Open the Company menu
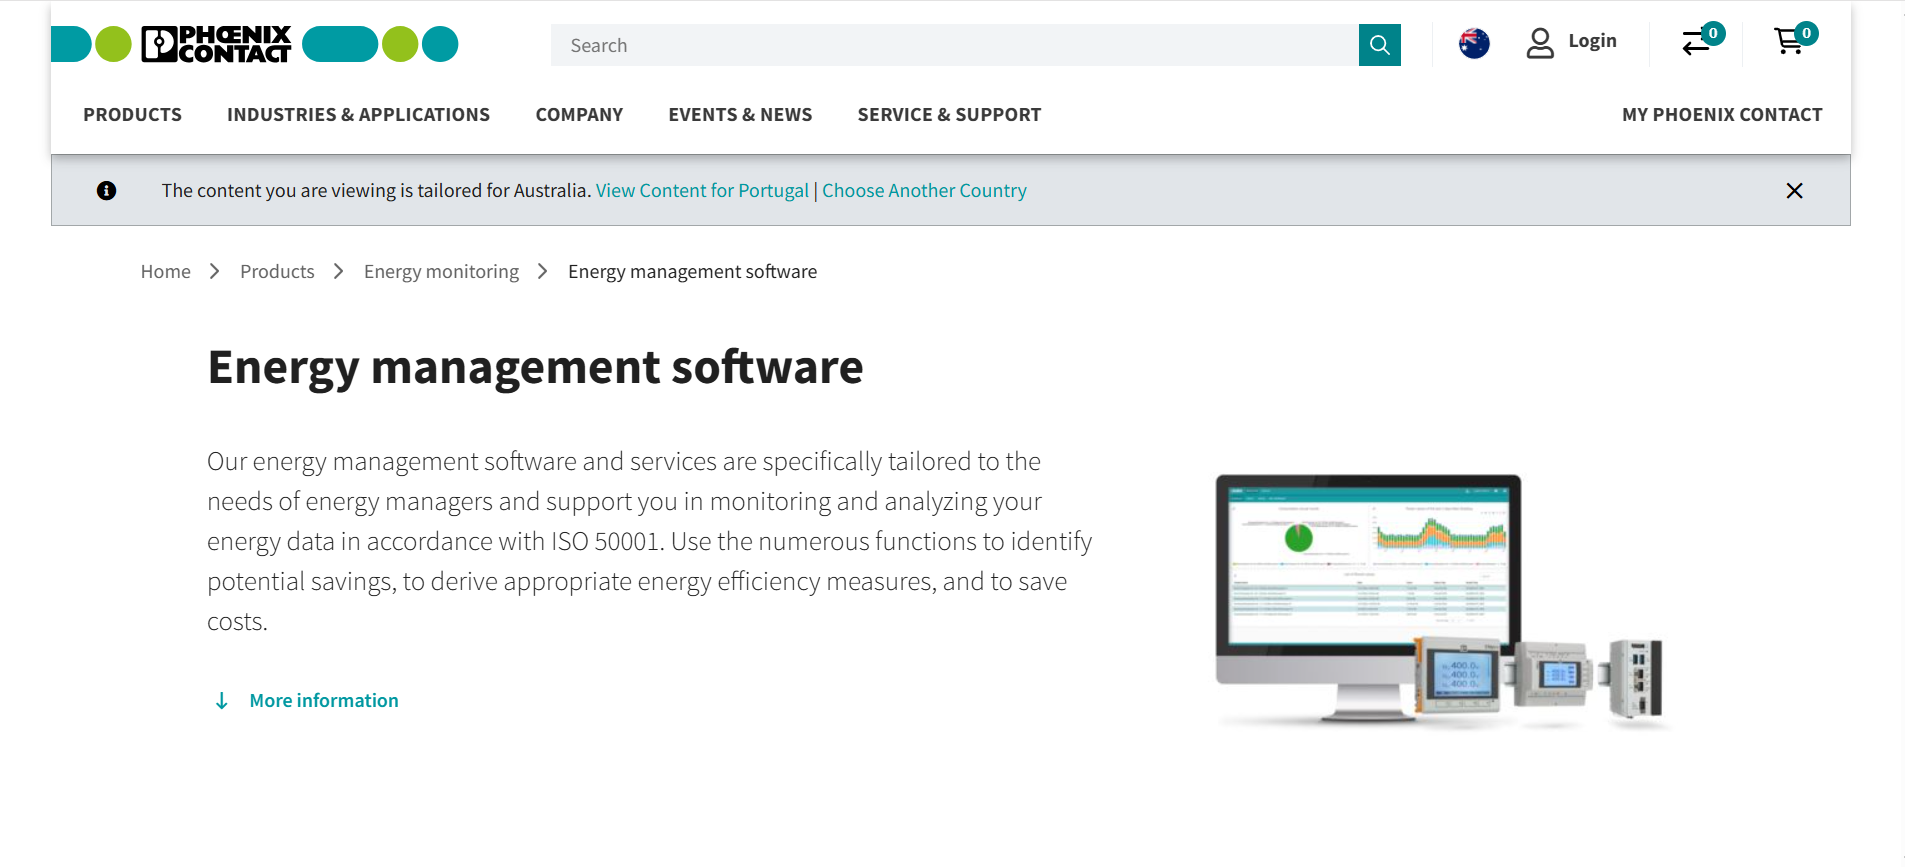The height and width of the screenshot is (867, 1905). pos(579,115)
